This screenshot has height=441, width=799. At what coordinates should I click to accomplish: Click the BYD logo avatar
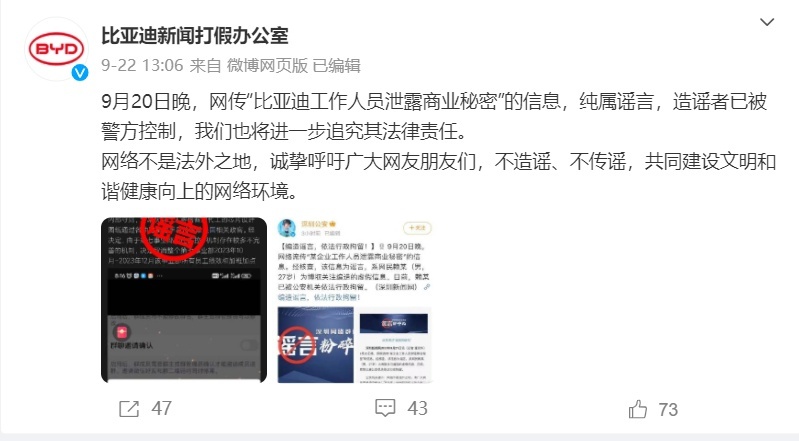pos(56,49)
